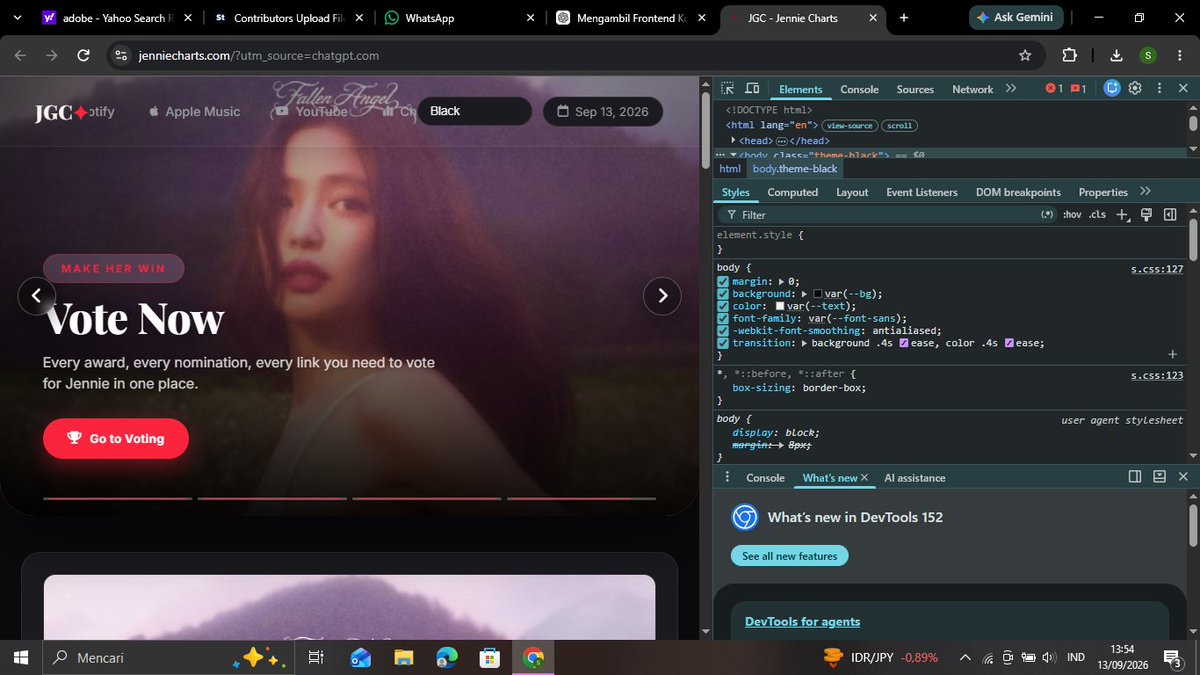This screenshot has height=675, width=1200.
Task: Open the Chrome profile avatar
Action: click(x=1148, y=56)
